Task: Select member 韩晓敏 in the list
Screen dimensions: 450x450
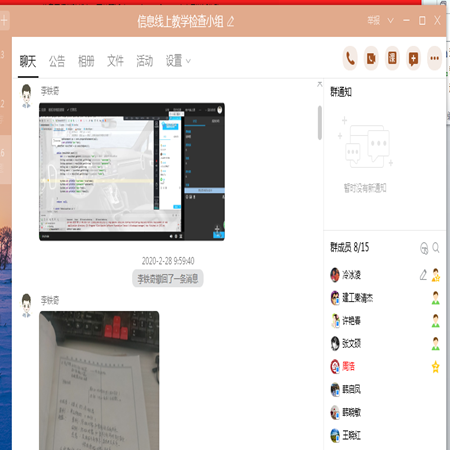Action: [385, 412]
